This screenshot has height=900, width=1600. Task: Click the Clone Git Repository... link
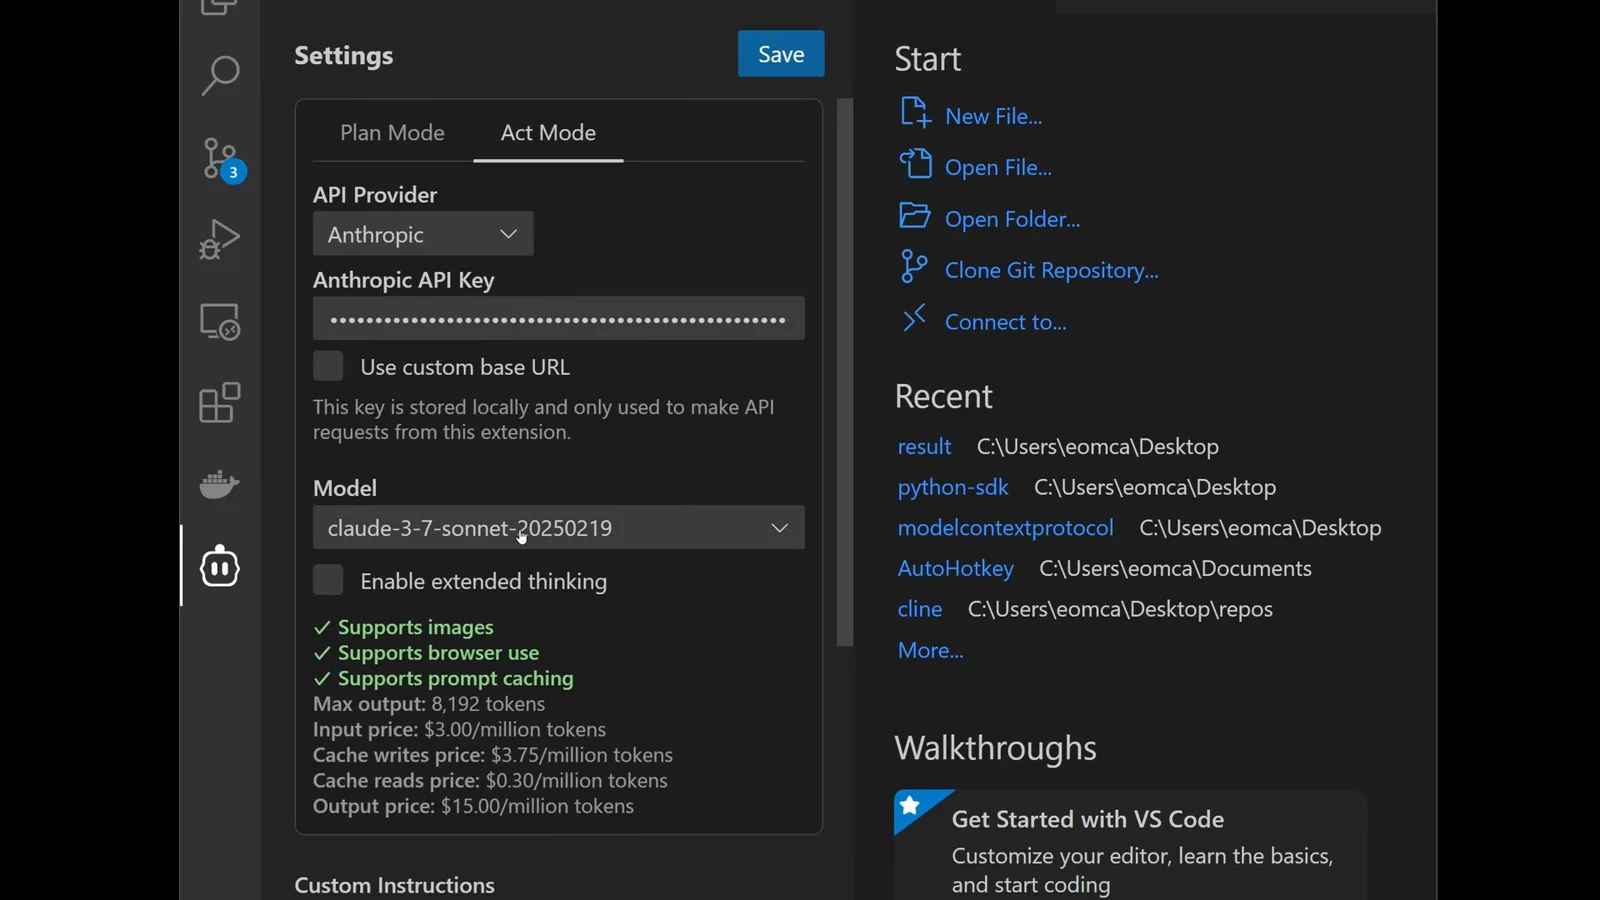tap(1052, 270)
